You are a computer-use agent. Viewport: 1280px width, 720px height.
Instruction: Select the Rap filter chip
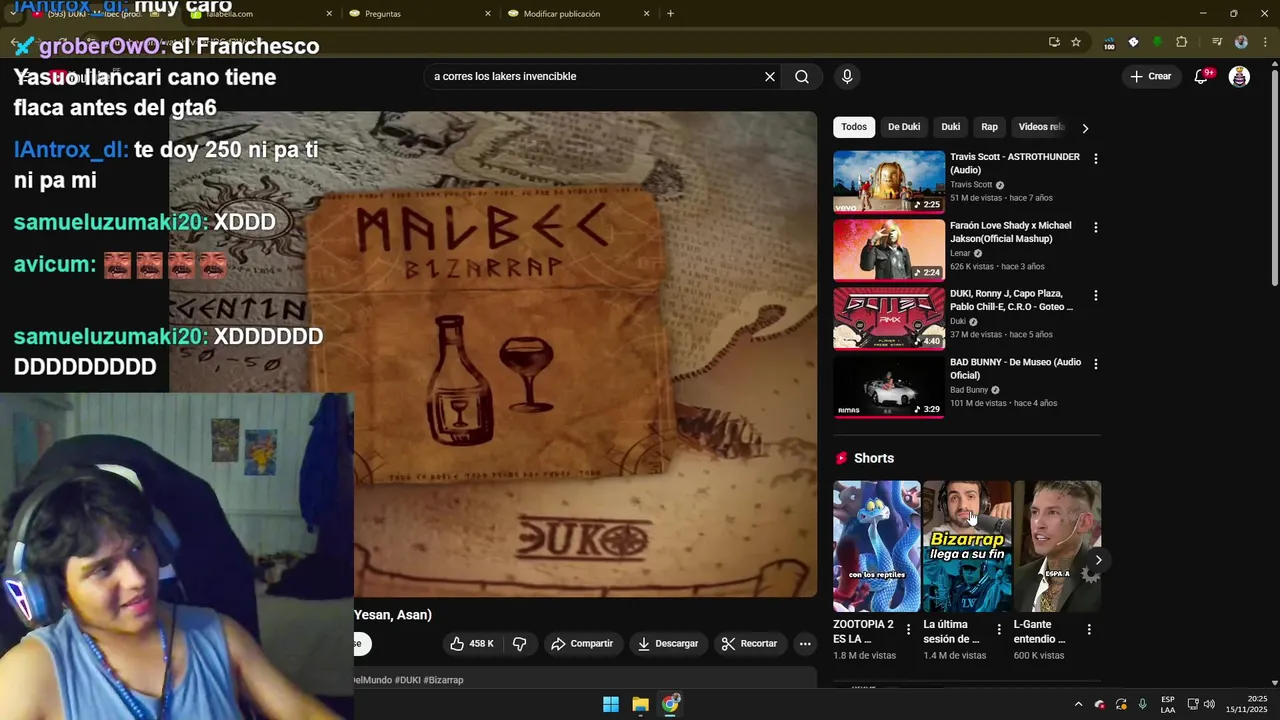click(x=989, y=127)
